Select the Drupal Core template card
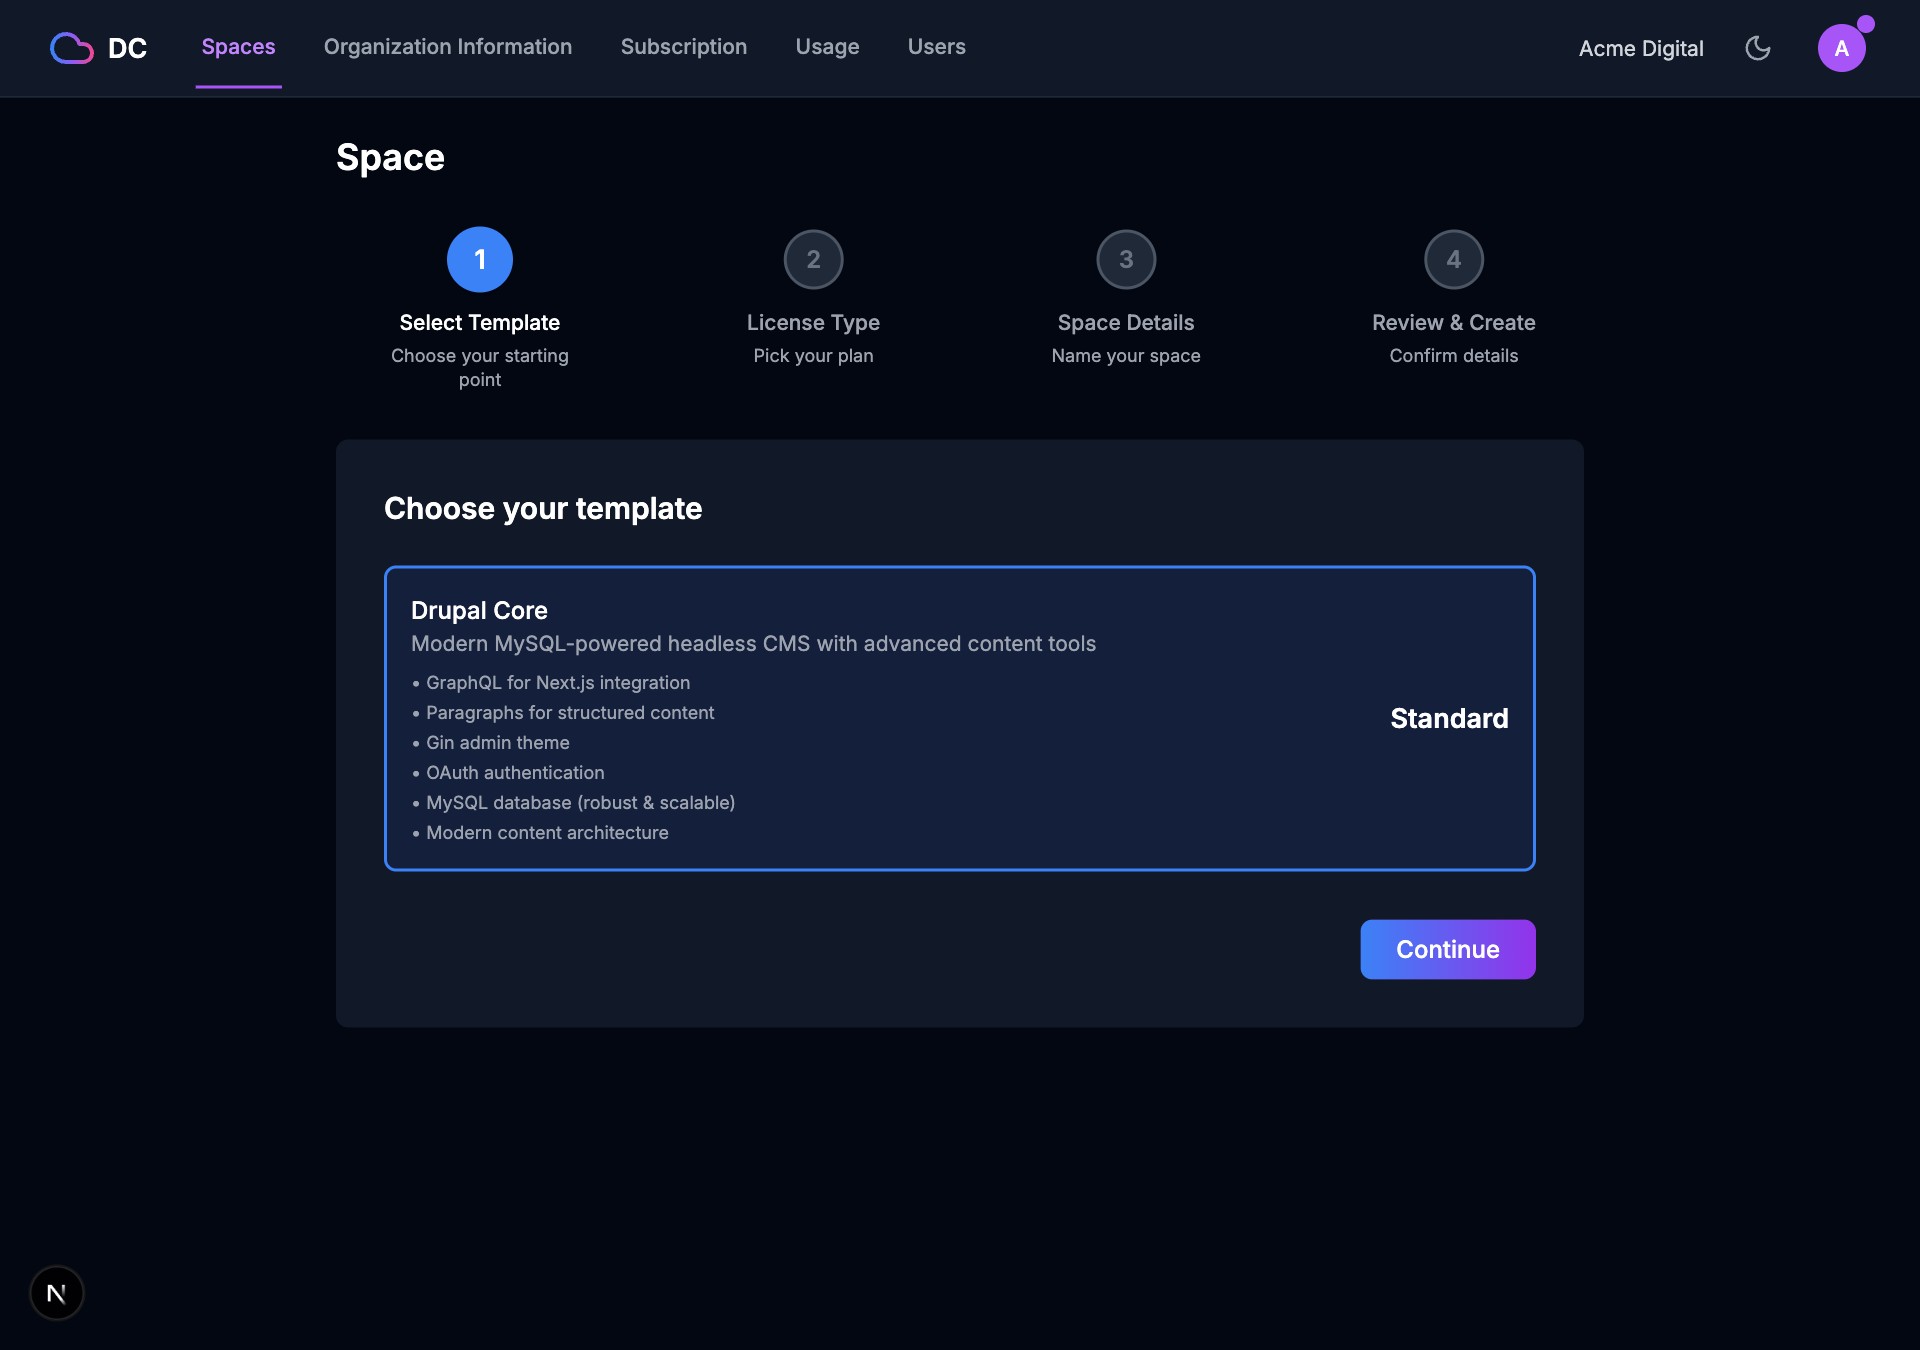1920x1350 pixels. click(x=958, y=718)
